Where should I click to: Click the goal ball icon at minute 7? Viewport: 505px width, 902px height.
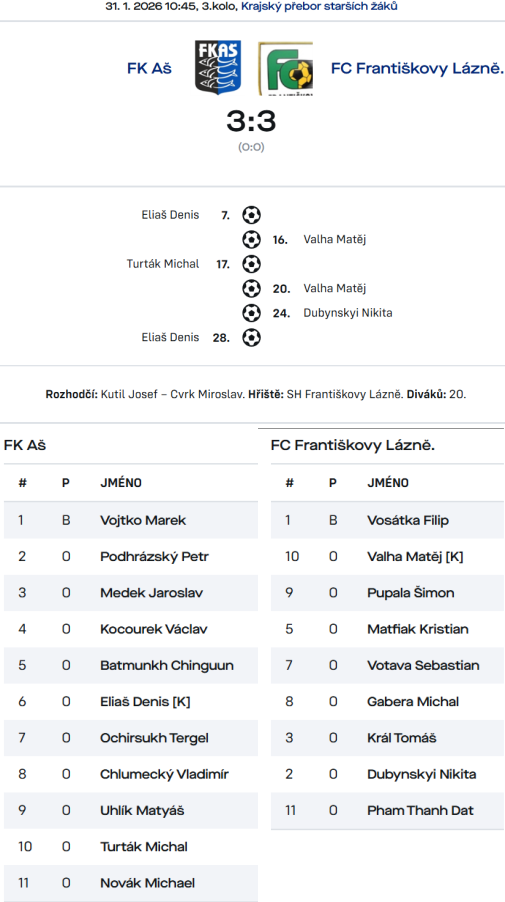pyautogui.click(x=251, y=215)
